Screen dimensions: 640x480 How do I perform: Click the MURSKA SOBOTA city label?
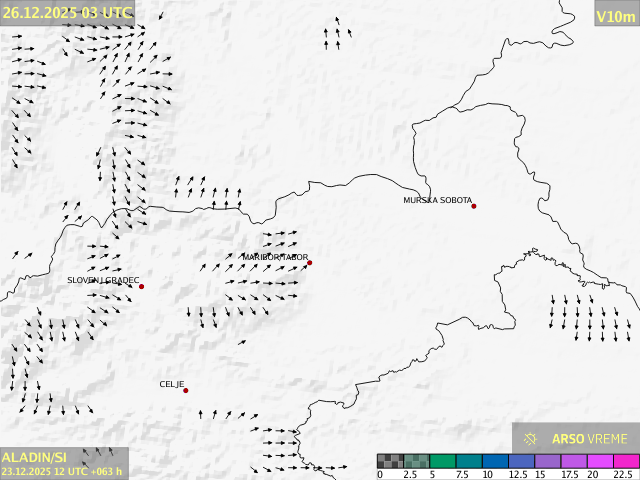(x=437, y=200)
